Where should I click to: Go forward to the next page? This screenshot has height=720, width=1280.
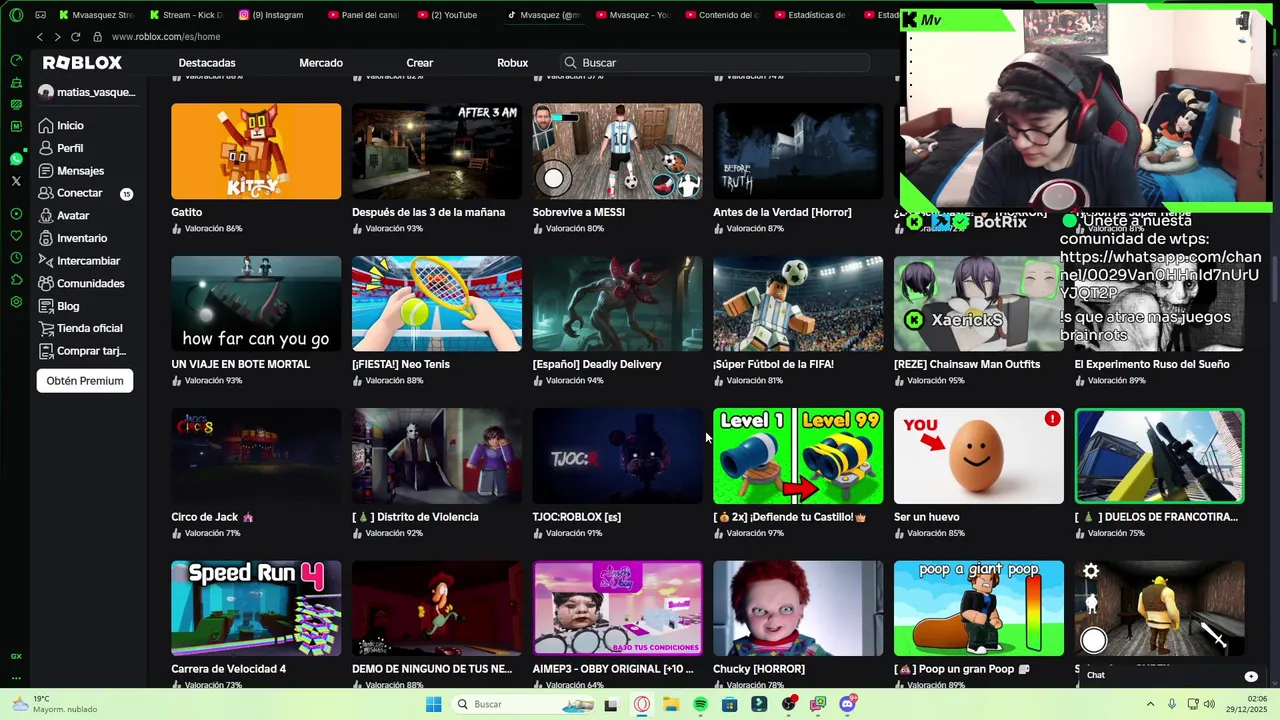(x=57, y=37)
